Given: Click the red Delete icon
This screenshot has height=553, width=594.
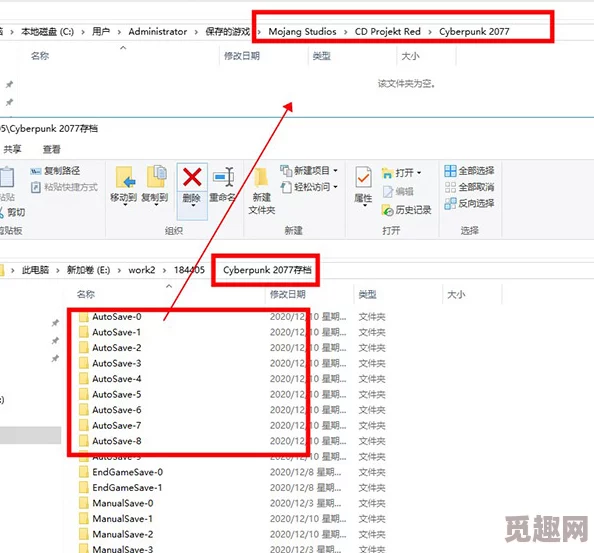Looking at the screenshot, I should [192, 177].
